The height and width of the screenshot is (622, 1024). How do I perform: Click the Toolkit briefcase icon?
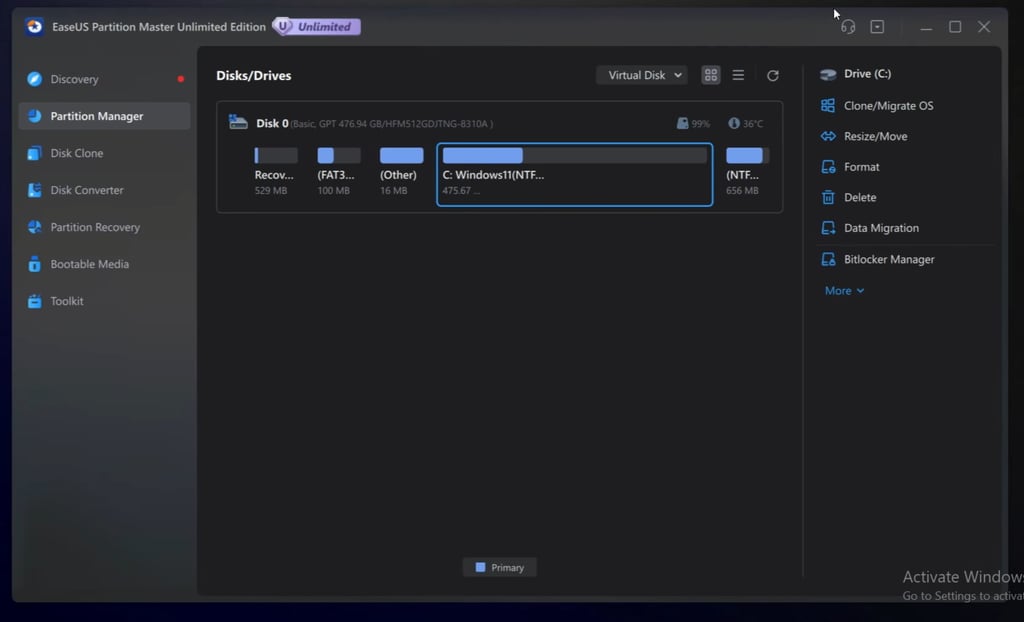pos(35,301)
